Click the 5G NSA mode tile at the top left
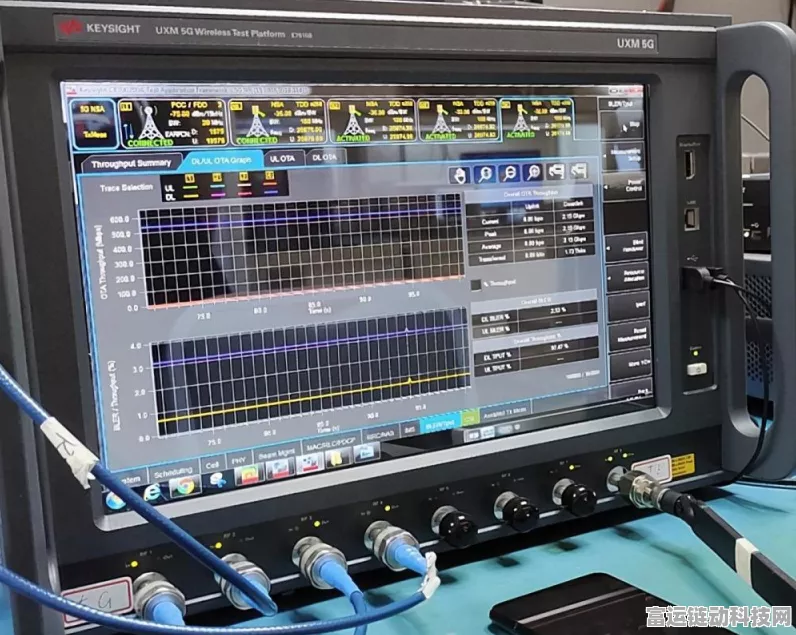This screenshot has width=796, height=635. [93, 124]
